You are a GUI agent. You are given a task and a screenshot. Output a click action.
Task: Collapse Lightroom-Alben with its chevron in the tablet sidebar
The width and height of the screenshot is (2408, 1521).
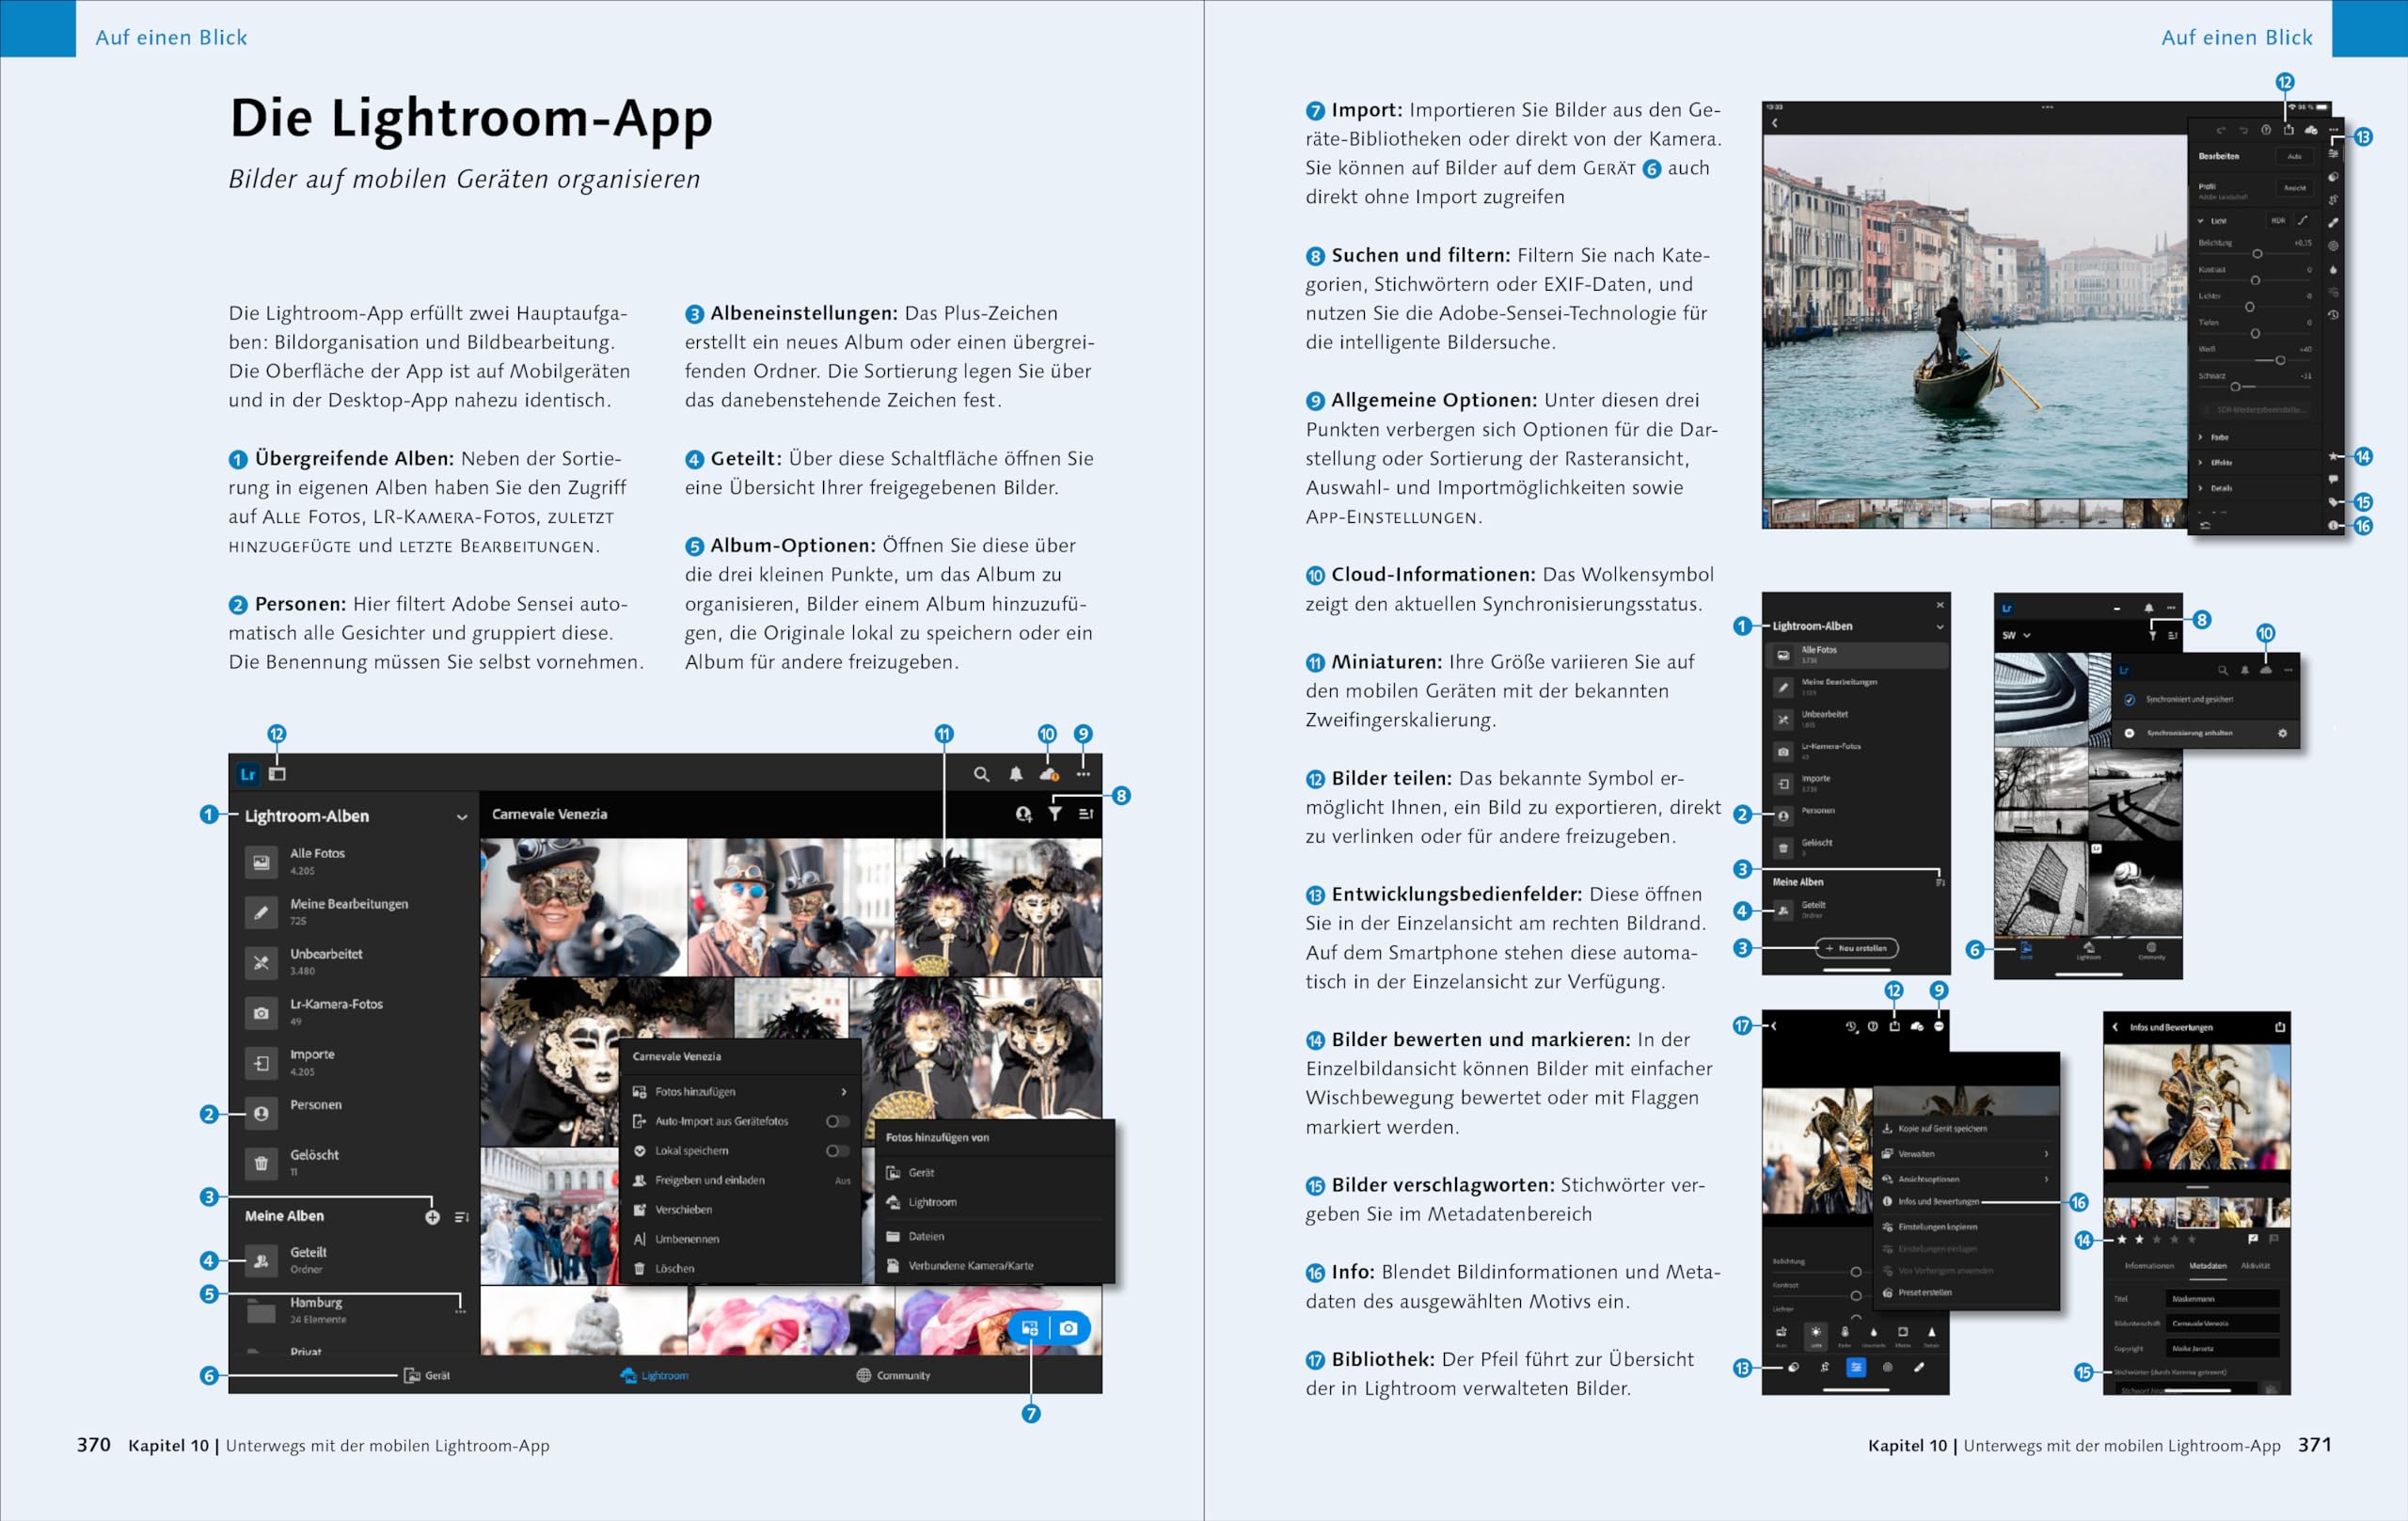pyautogui.click(x=462, y=817)
